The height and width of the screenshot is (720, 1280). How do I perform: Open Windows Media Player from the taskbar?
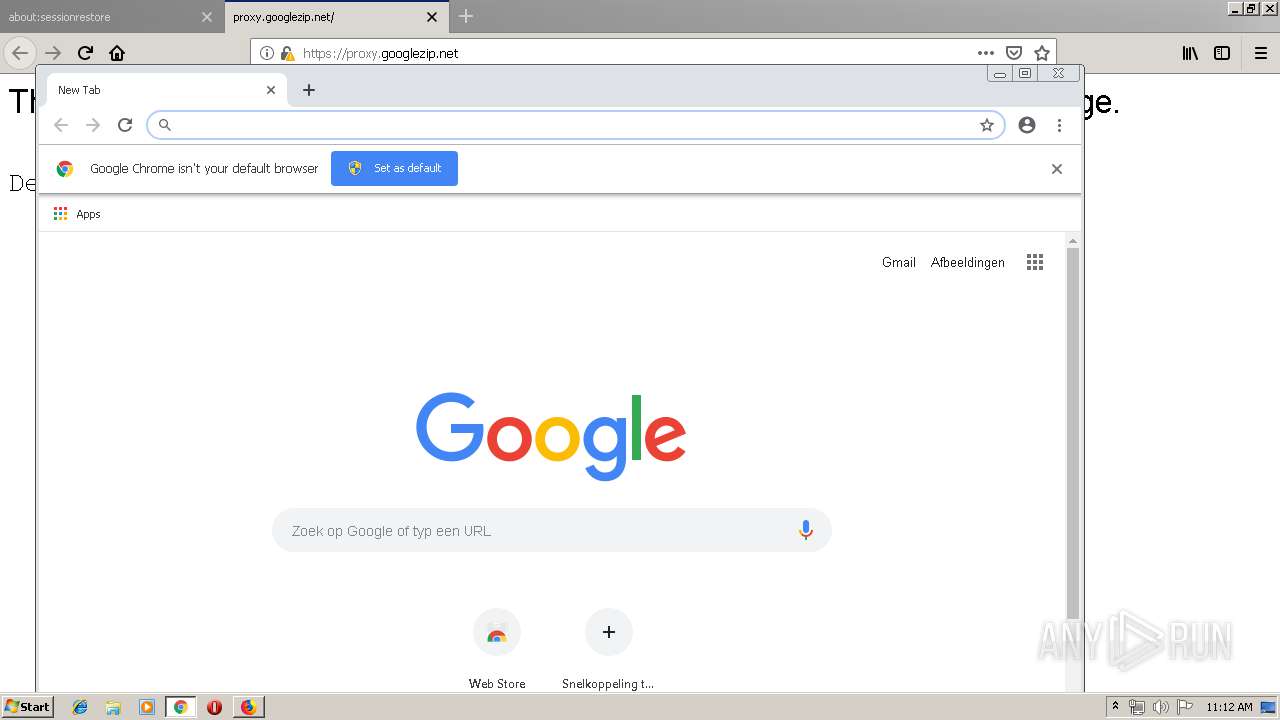[146, 707]
